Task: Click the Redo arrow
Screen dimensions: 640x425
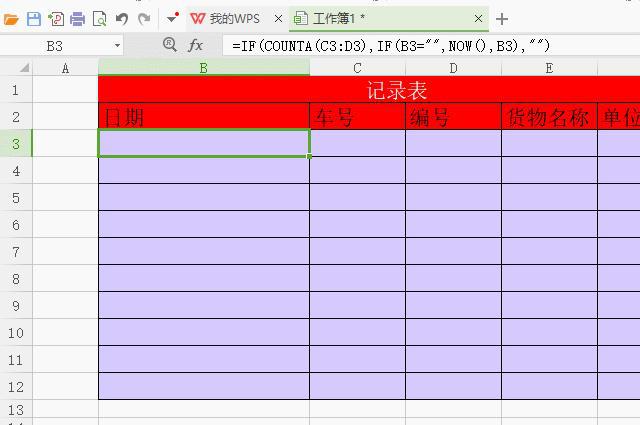Action: 144,19
